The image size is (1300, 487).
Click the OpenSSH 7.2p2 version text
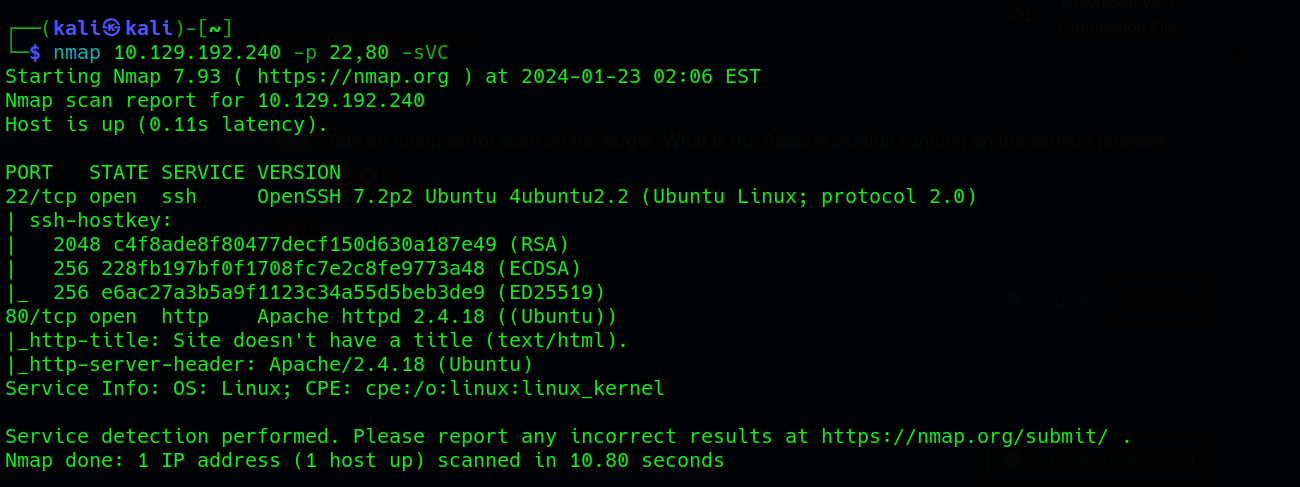coord(335,196)
